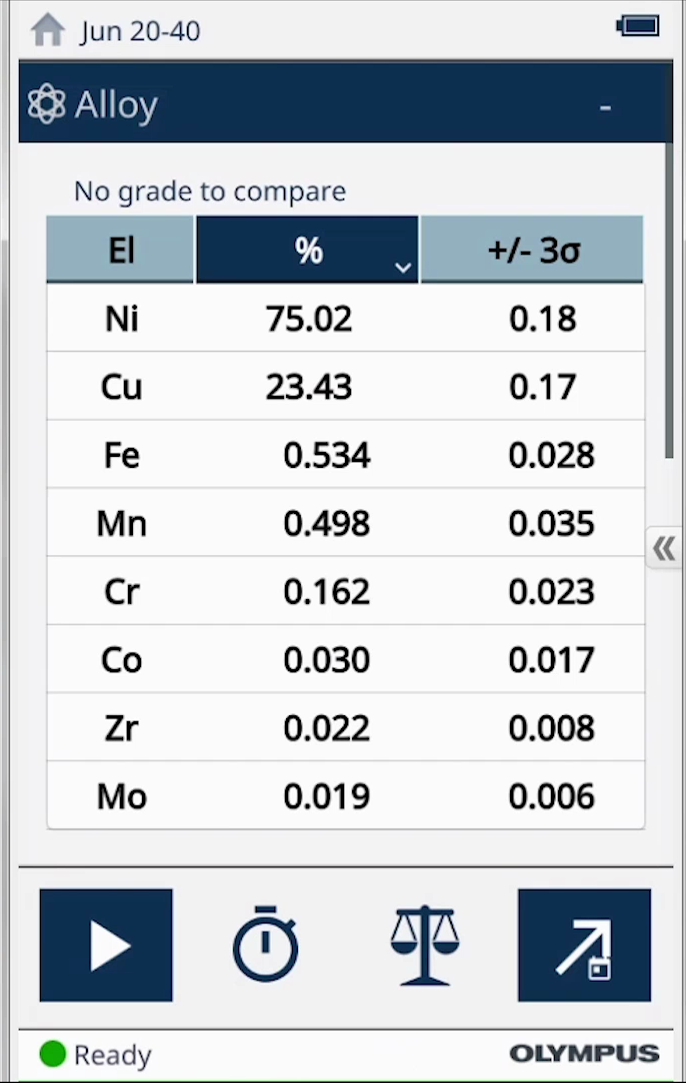The height and width of the screenshot is (1083, 686).
Task: Select the +/- 3σ column header
Action: pyautogui.click(x=532, y=250)
